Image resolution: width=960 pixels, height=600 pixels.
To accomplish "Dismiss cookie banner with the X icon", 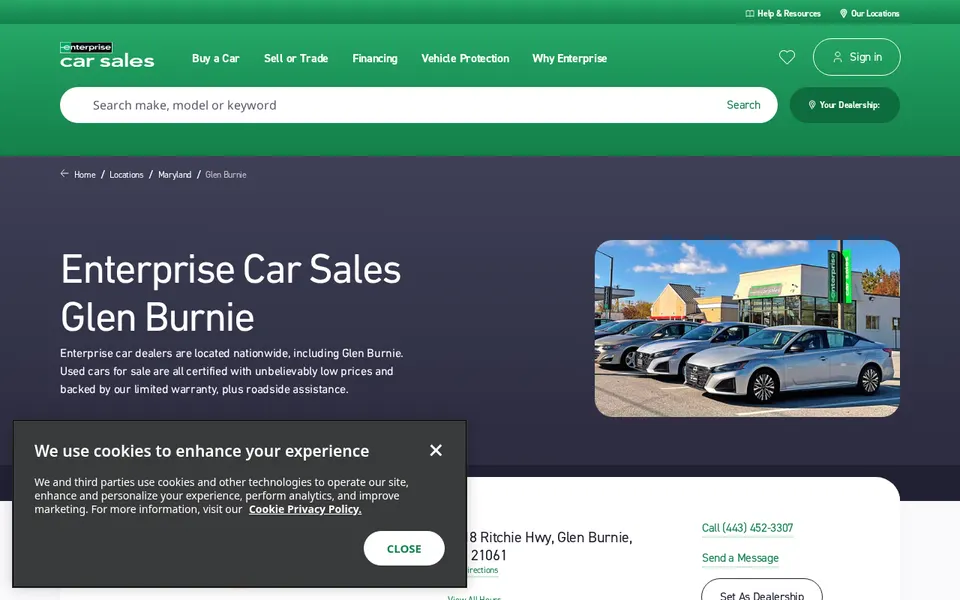I will coord(436,451).
